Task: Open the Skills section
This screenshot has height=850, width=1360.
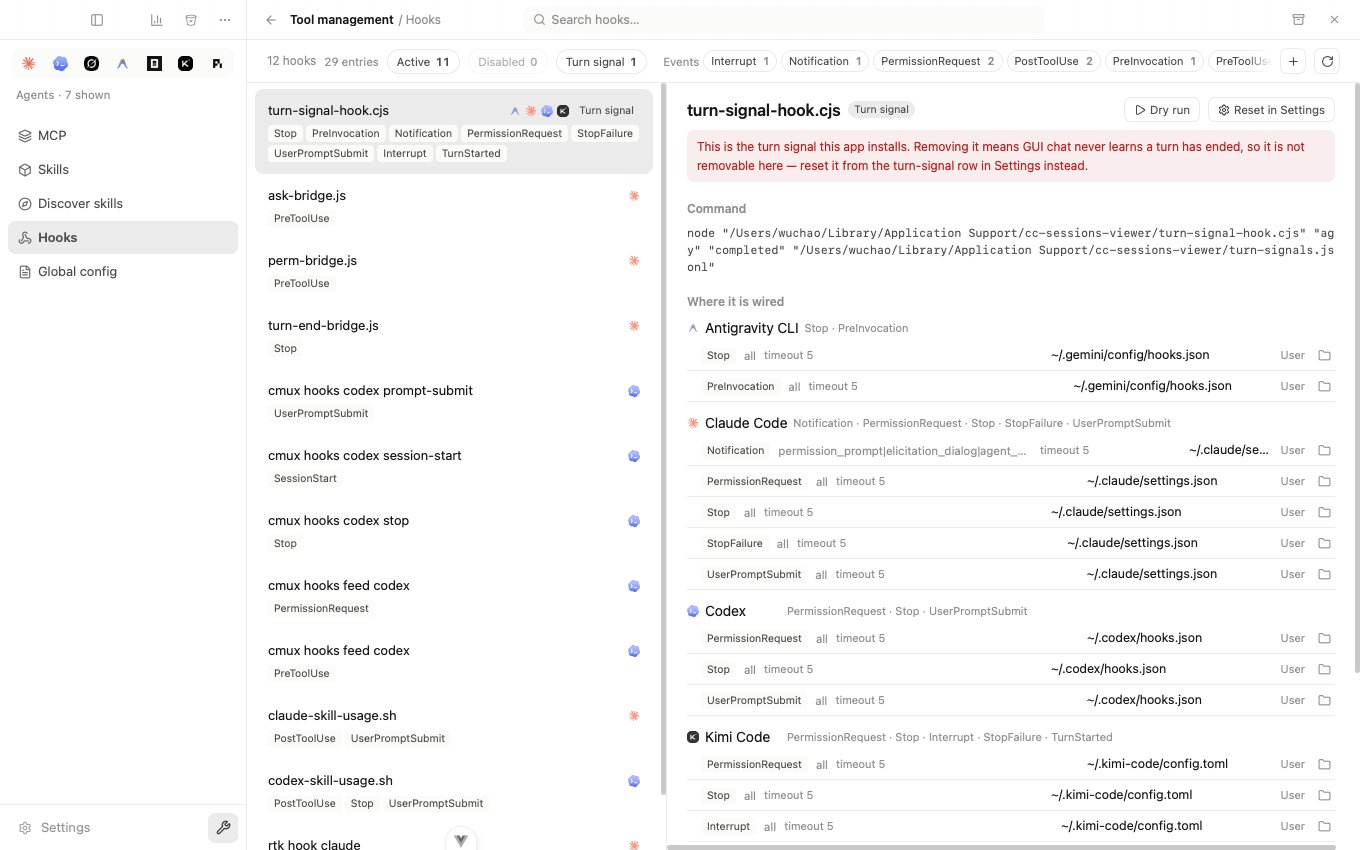Action: click(123, 169)
